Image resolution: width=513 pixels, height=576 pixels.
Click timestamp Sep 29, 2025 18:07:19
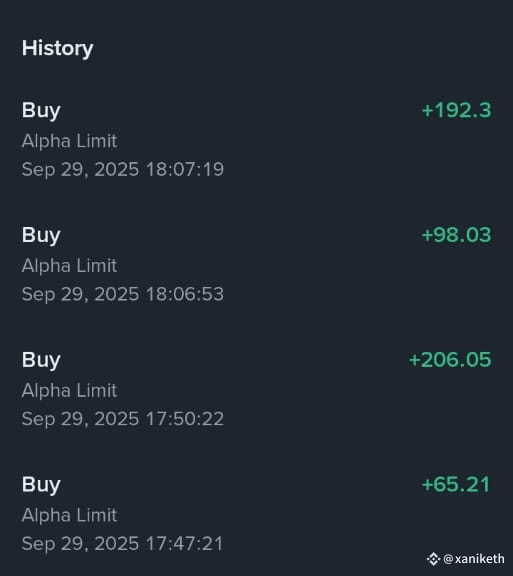point(123,169)
